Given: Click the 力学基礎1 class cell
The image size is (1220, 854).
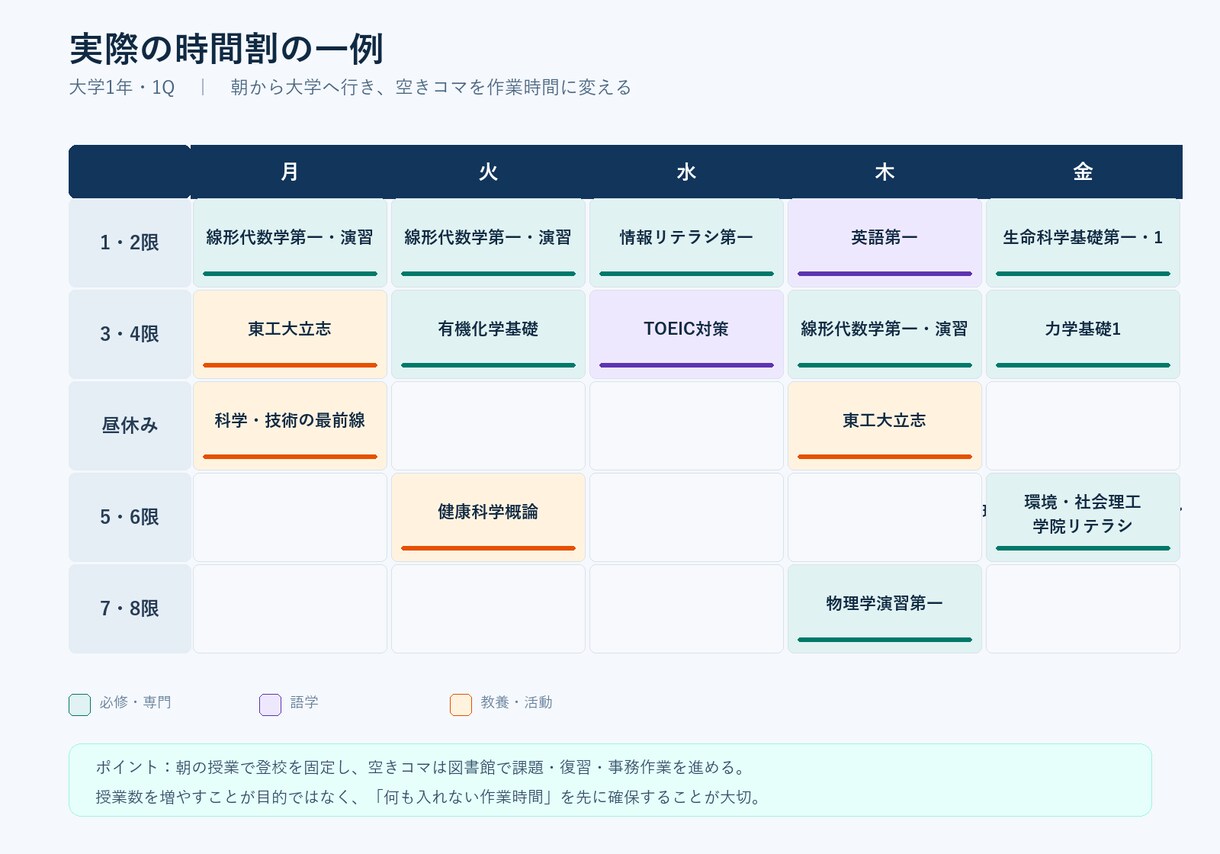Looking at the screenshot, I should pos(1083,334).
